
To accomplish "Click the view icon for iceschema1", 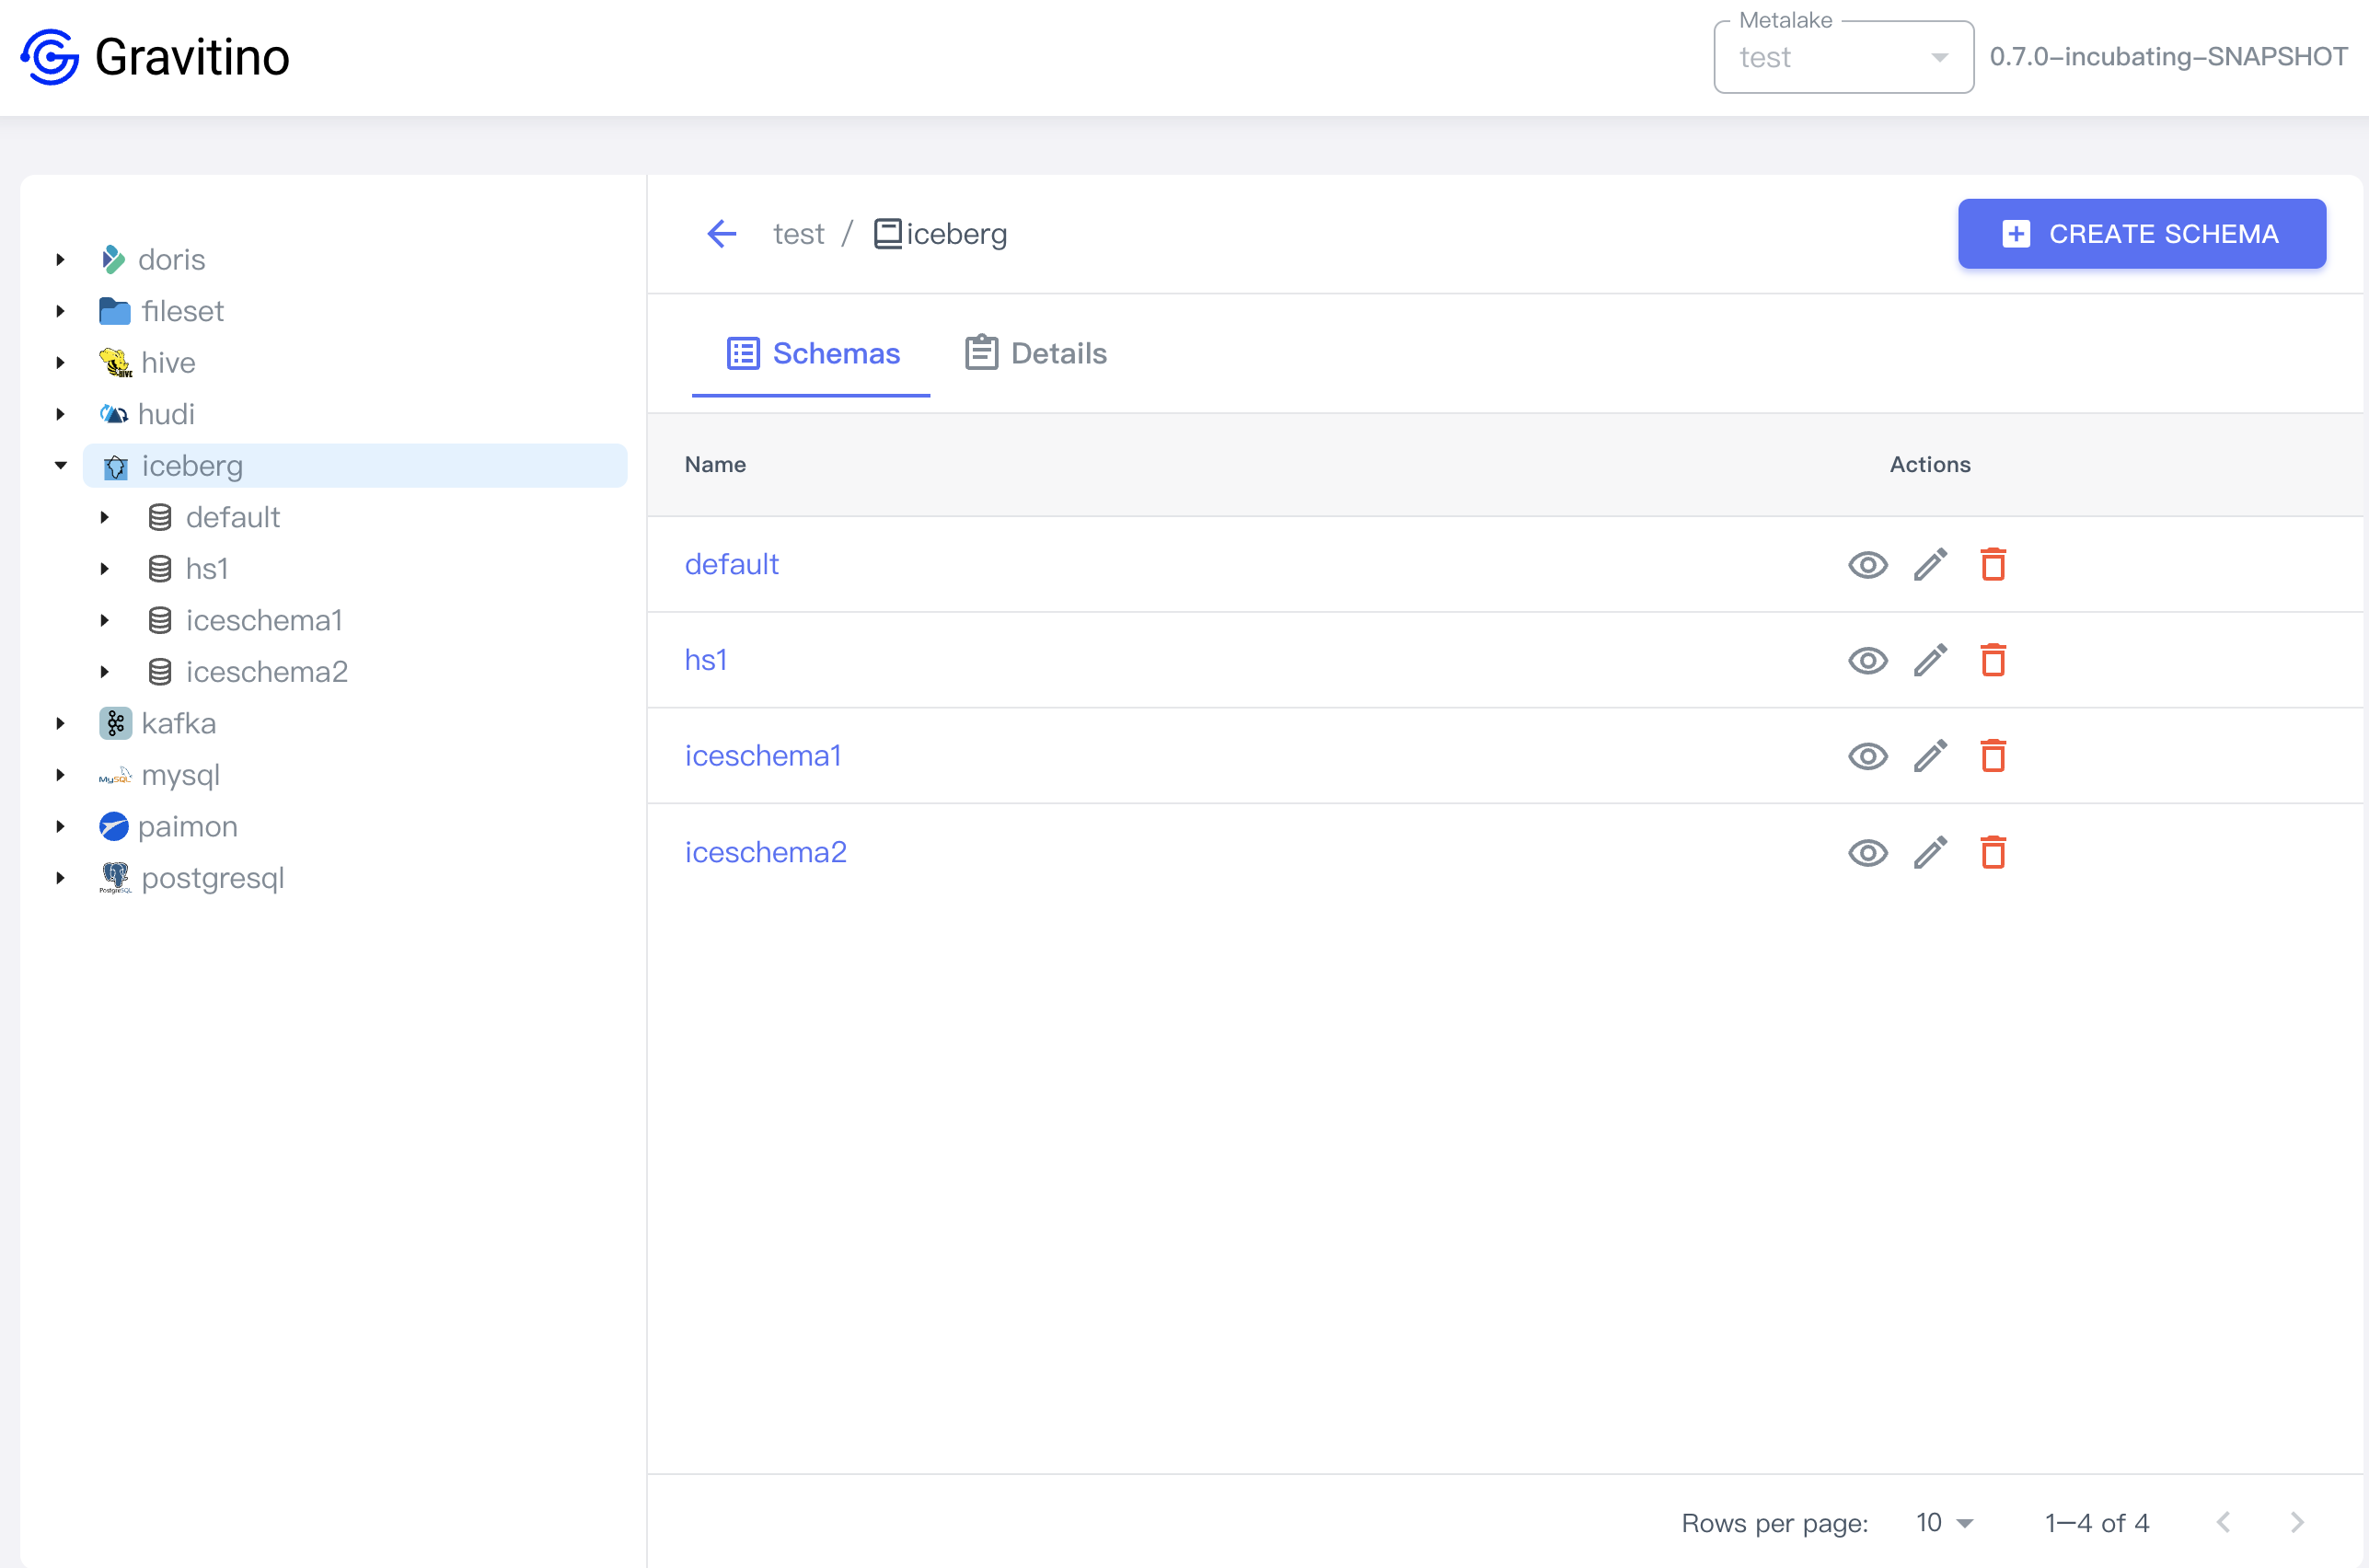I will pos(1868,756).
